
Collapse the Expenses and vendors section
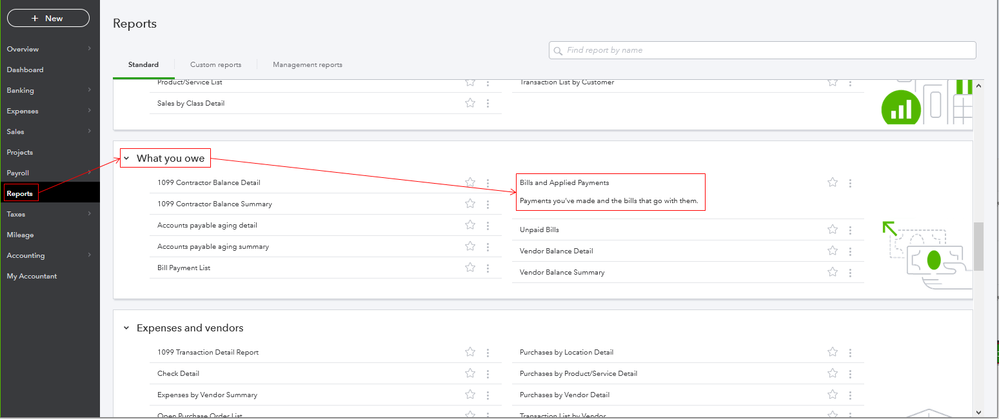coord(127,328)
